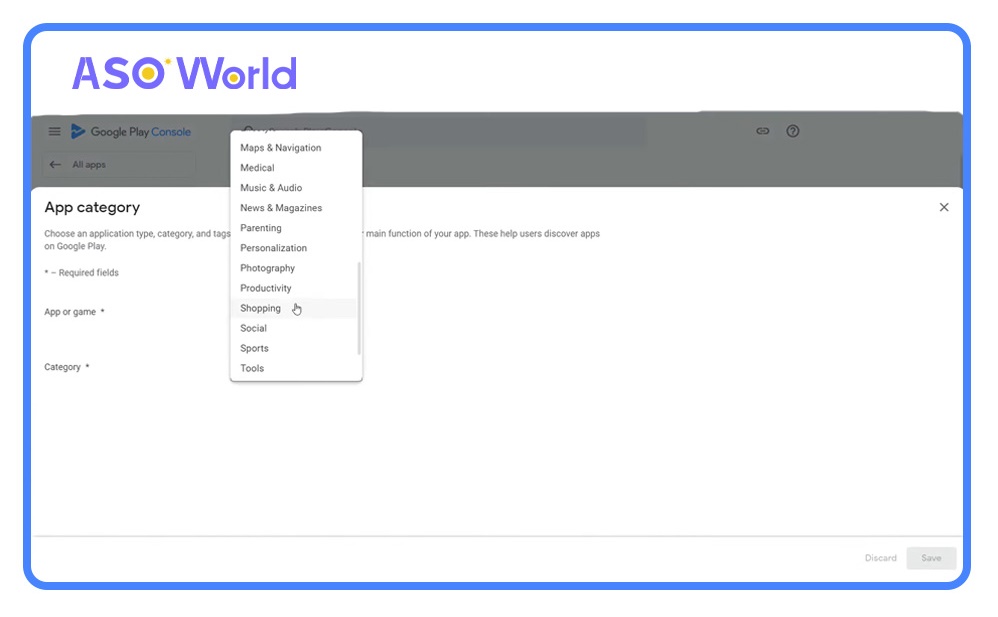The image size is (998, 617).
Task: Go back using the All apps arrow
Action: [x=55, y=164]
